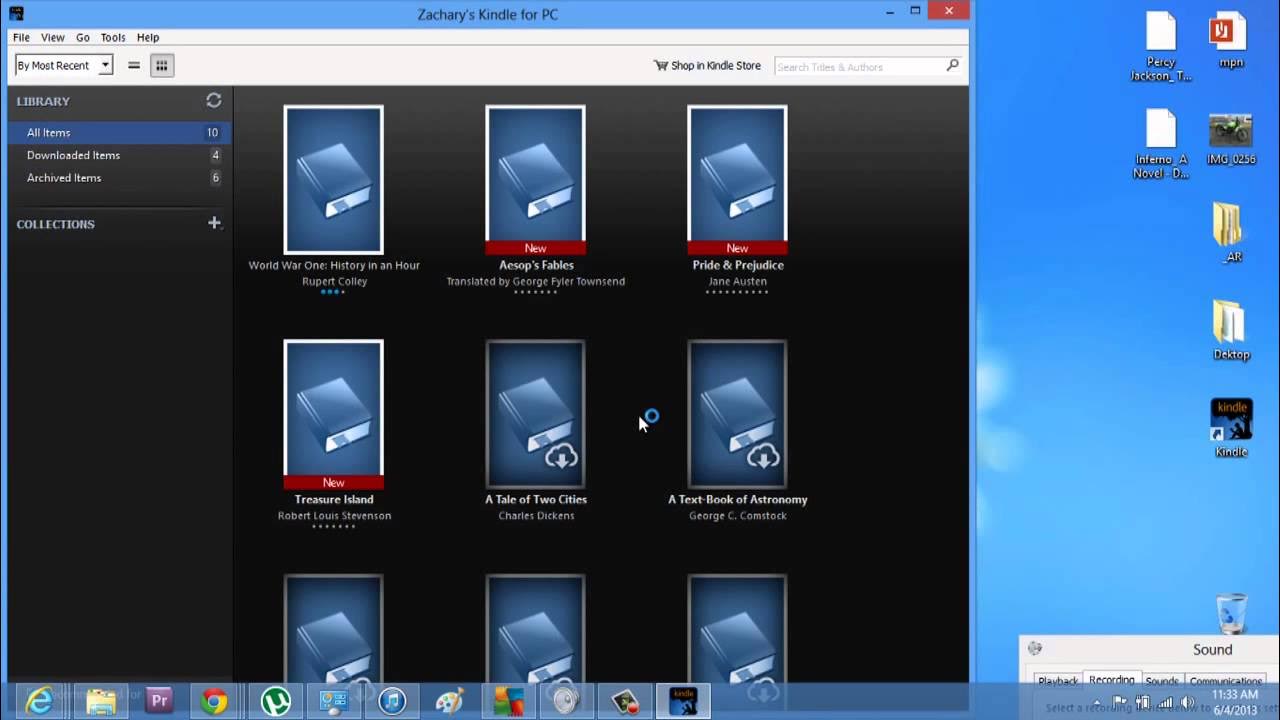Switch to Sounds tab in Sound window
Screen dimensions: 1280x720
(x=1161, y=681)
